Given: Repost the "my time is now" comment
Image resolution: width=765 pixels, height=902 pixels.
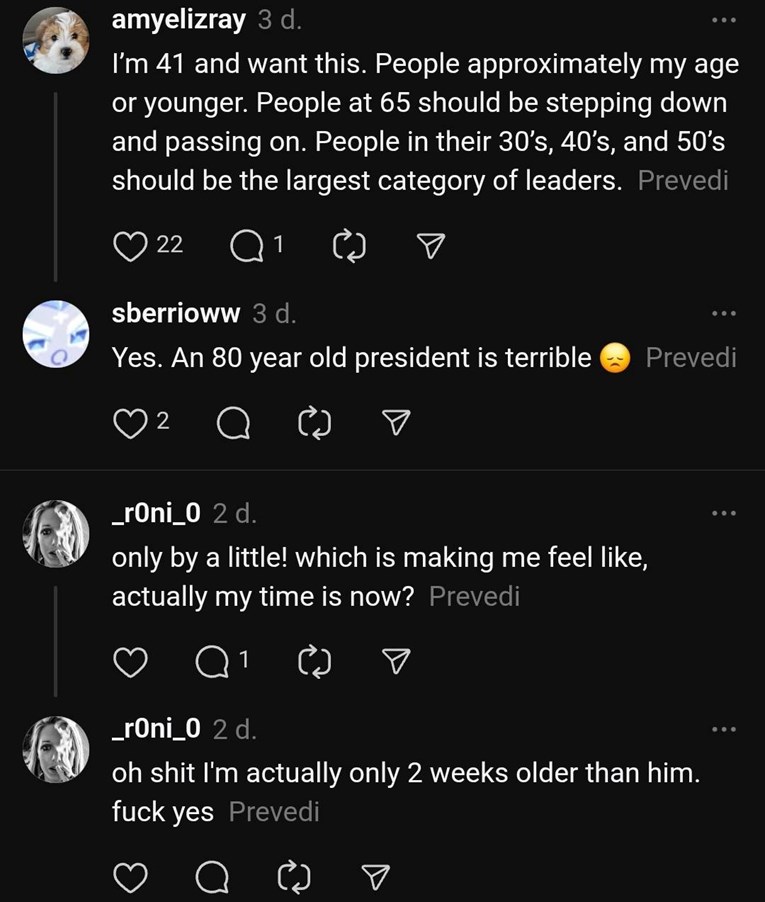Looking at the screenshot, I should click(314, 660).
